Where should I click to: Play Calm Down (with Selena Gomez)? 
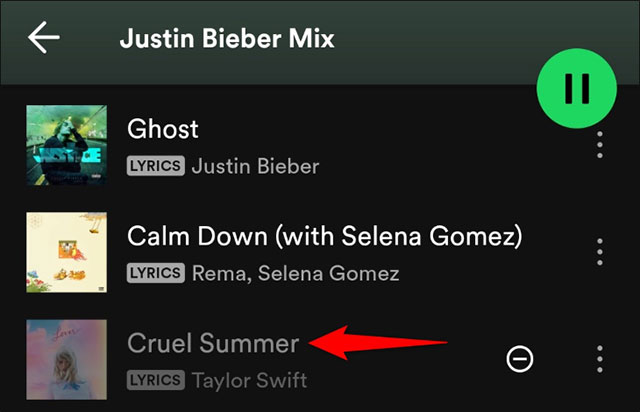coord(325,237)
